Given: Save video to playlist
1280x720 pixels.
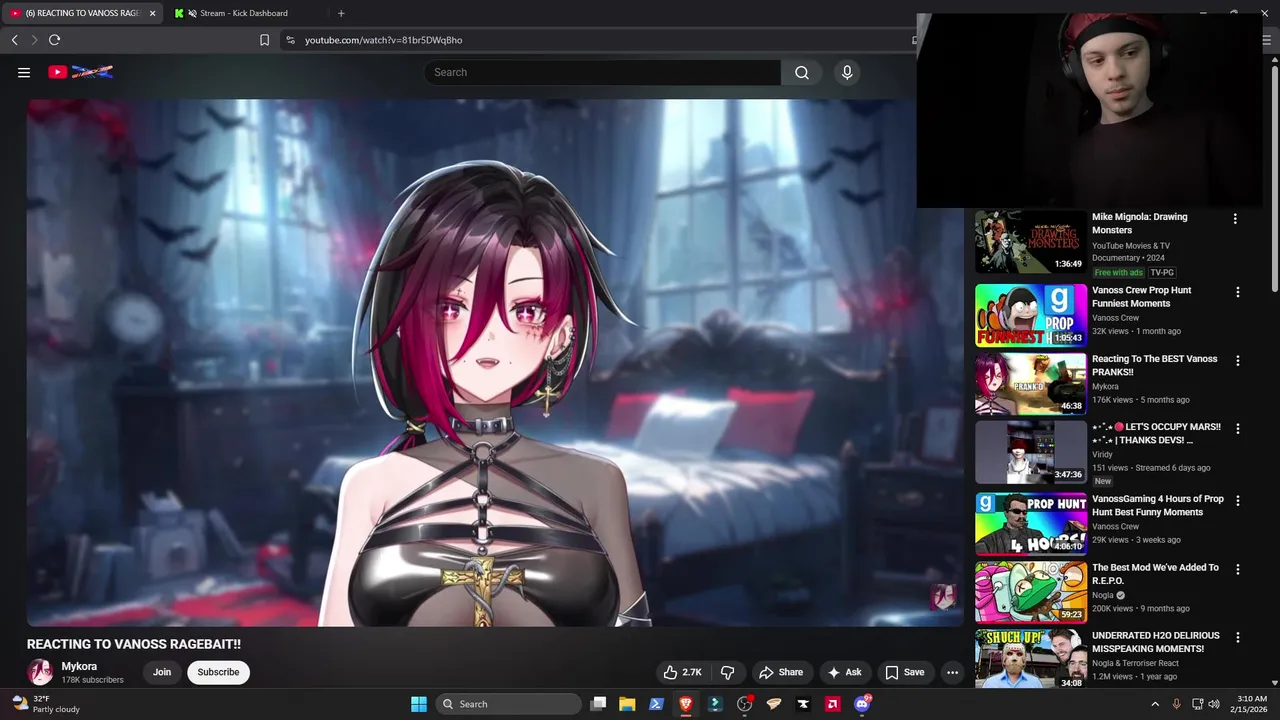Looking at the screenshot, I should pyautogui.click(x=904, y=672).
